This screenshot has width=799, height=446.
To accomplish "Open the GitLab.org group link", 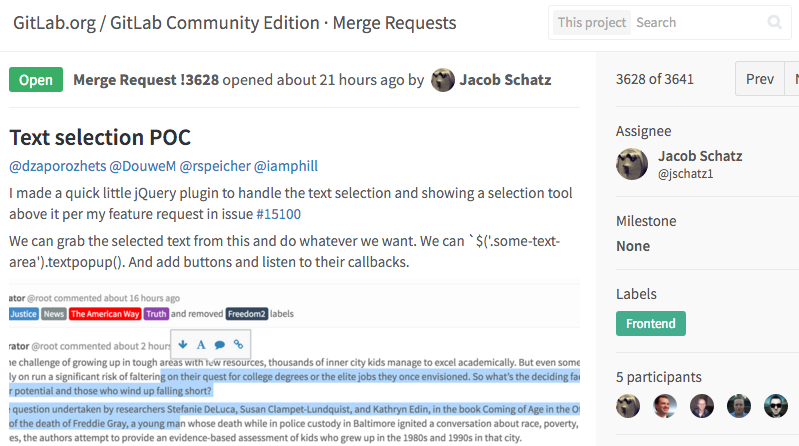I will click(x=55, y=23).
